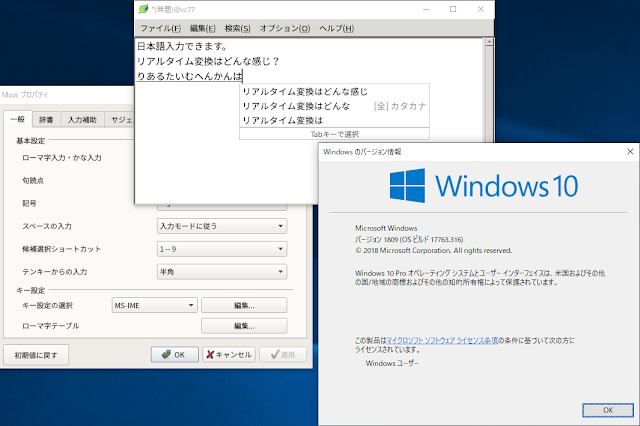Screen dimensions: 640x426
Task: Open the オプション(O) menu
Action: point(285,28)
